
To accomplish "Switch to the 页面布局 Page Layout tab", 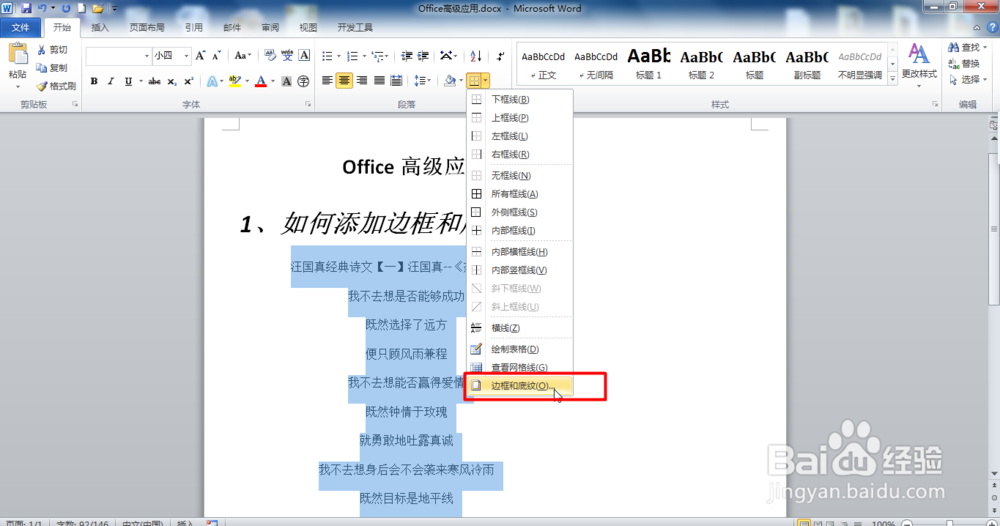I will 147,27.
